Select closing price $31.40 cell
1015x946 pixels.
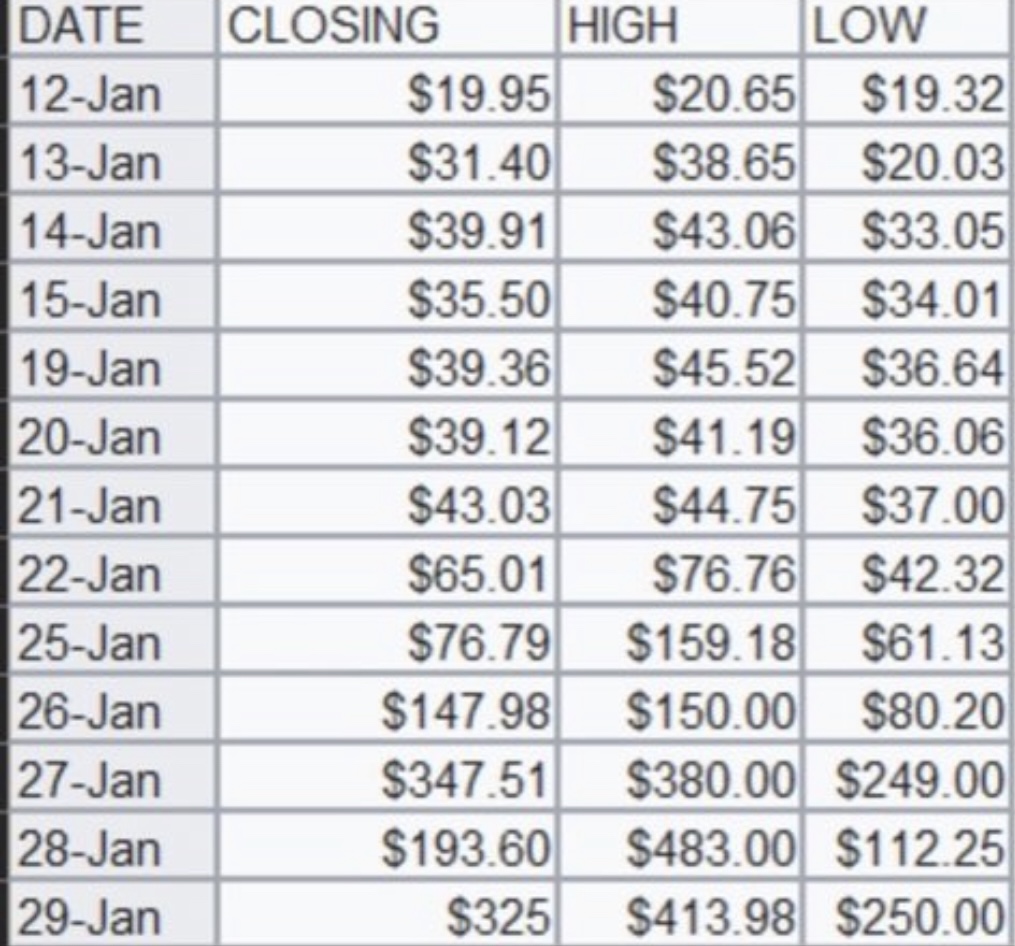[478, 164]
